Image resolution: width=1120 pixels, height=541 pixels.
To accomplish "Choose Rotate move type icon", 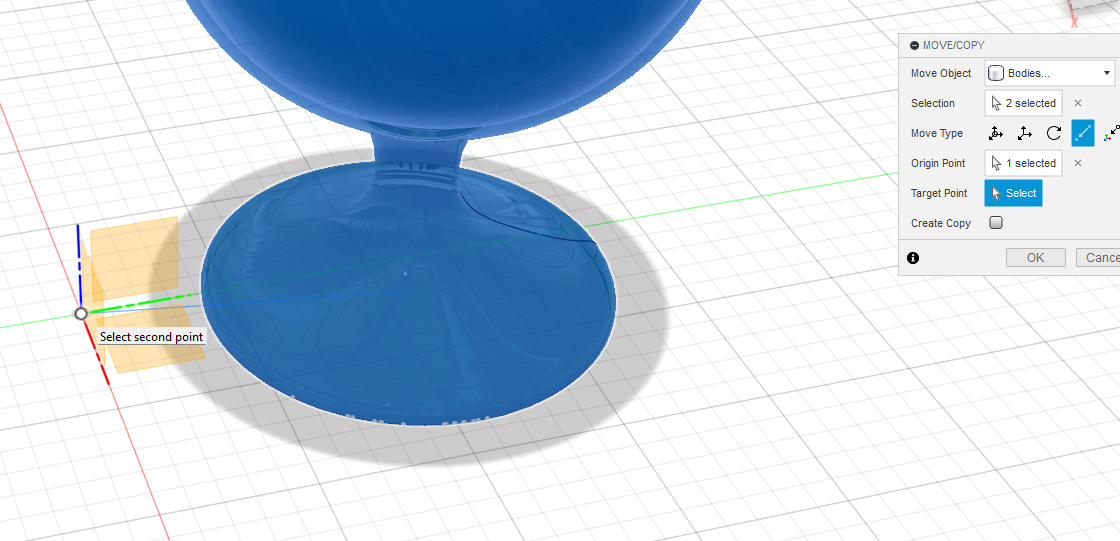I will [x=1054, y=133].
